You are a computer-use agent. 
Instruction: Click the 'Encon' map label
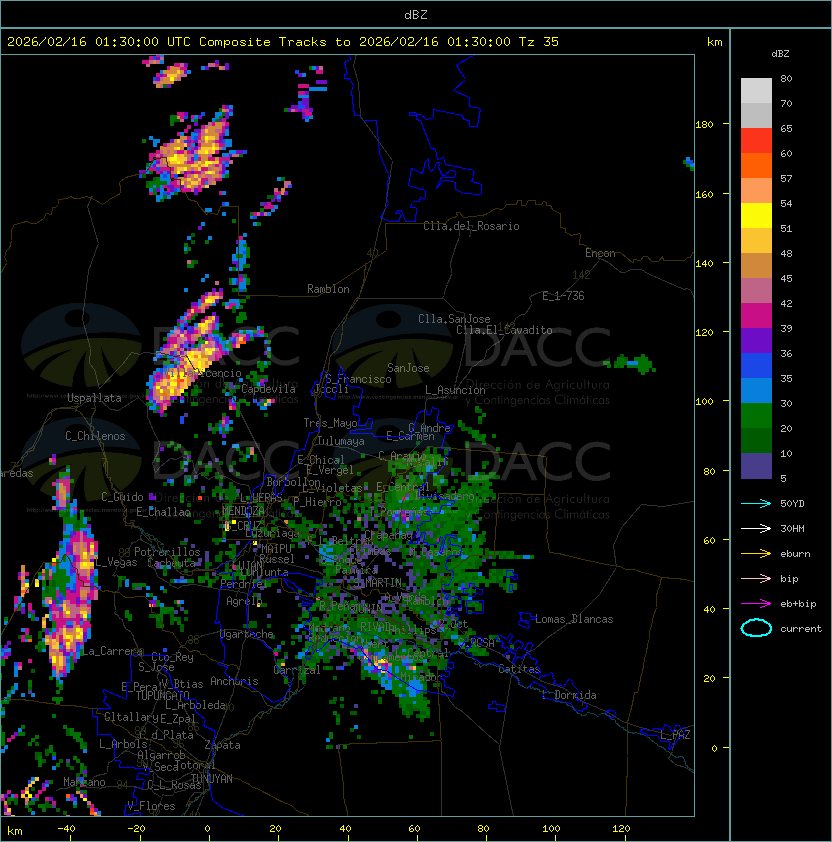click(x=600, y=253)
